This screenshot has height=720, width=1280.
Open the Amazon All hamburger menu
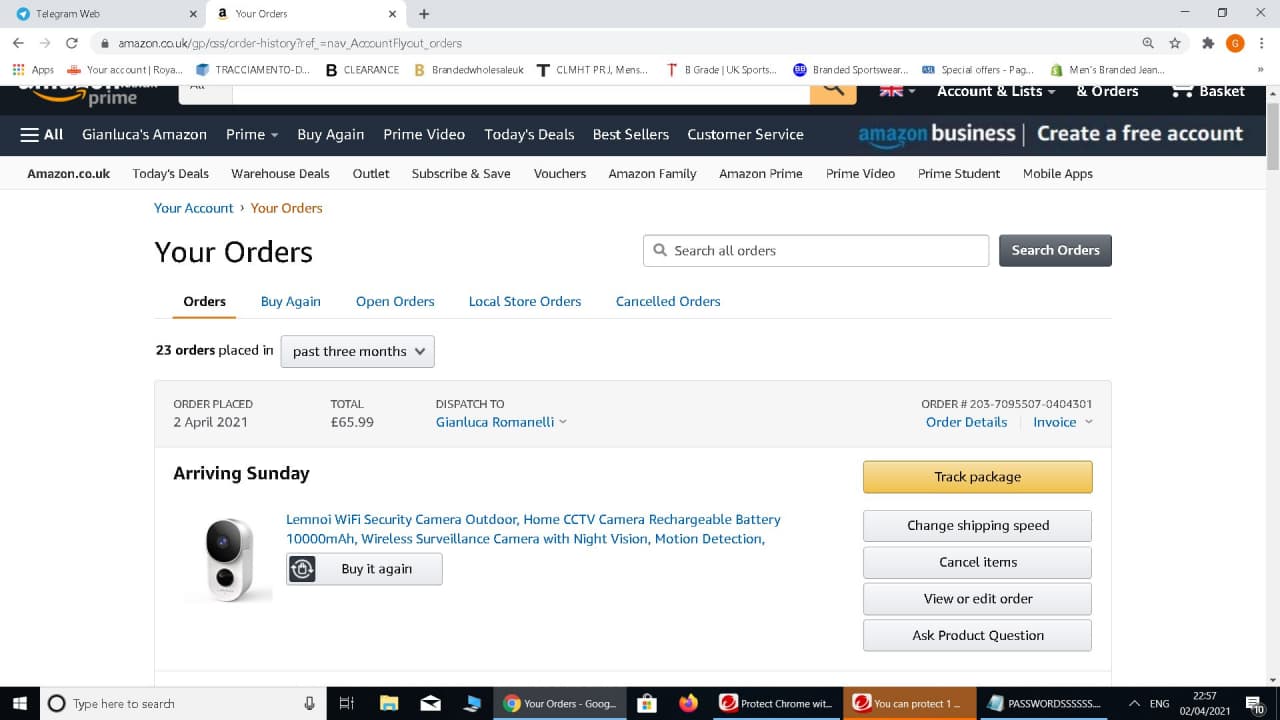(42, 134)
